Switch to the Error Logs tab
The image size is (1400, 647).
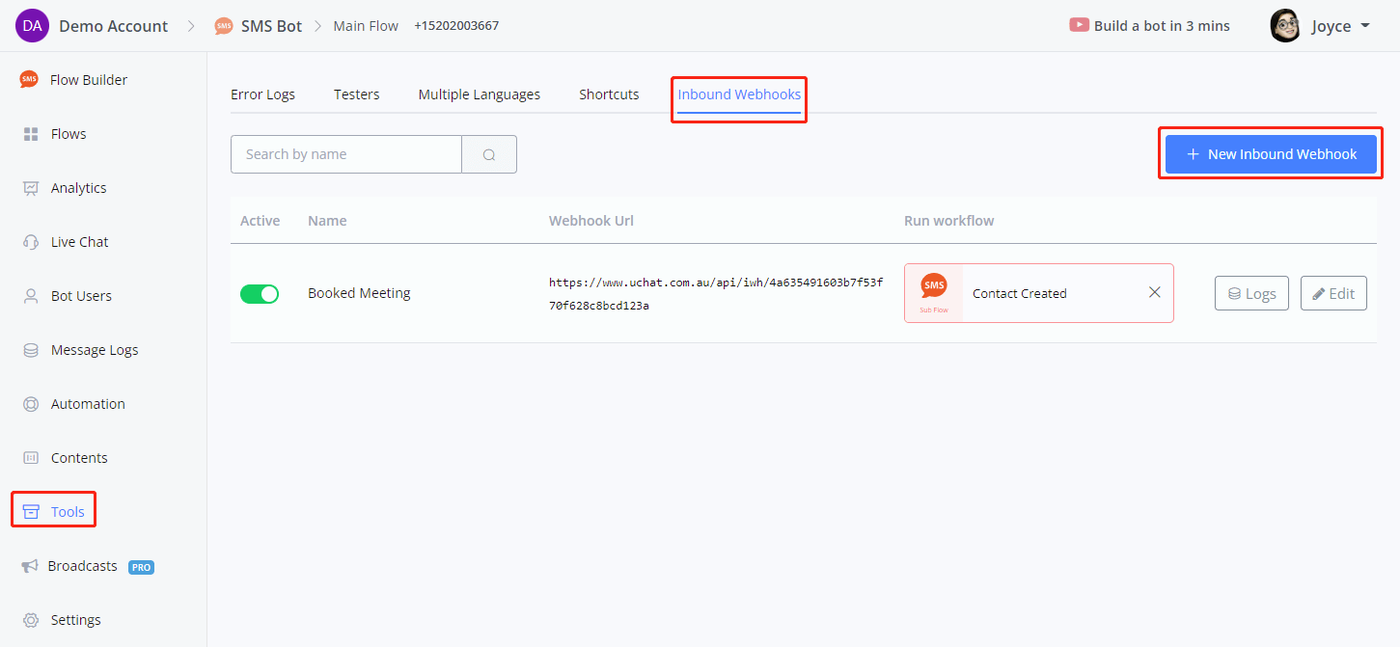pos(263,94)
